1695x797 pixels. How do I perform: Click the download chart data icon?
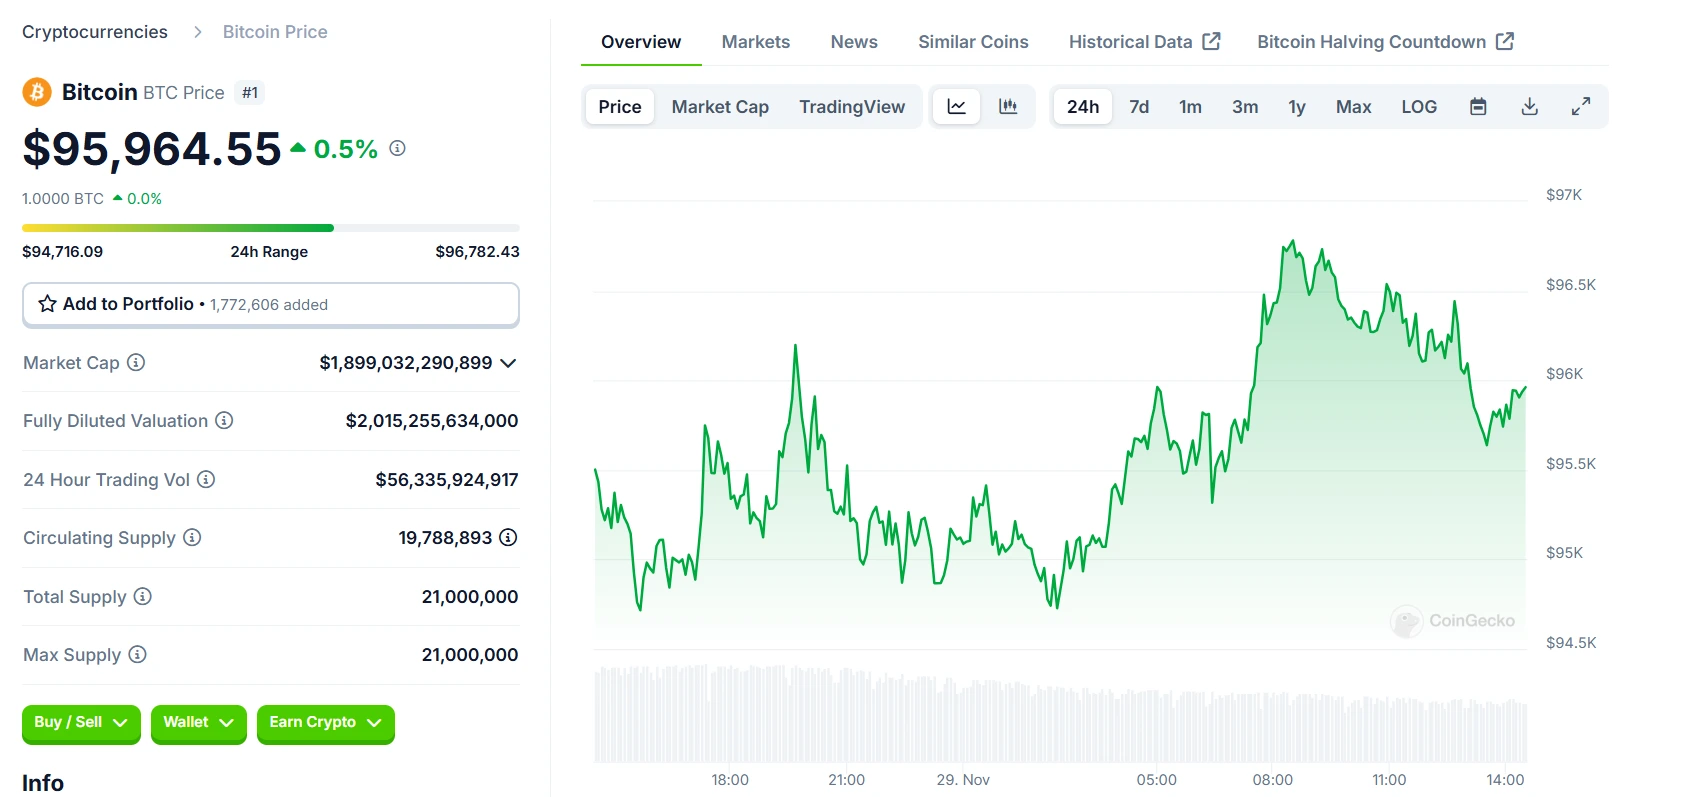[x=1529, y=106]
